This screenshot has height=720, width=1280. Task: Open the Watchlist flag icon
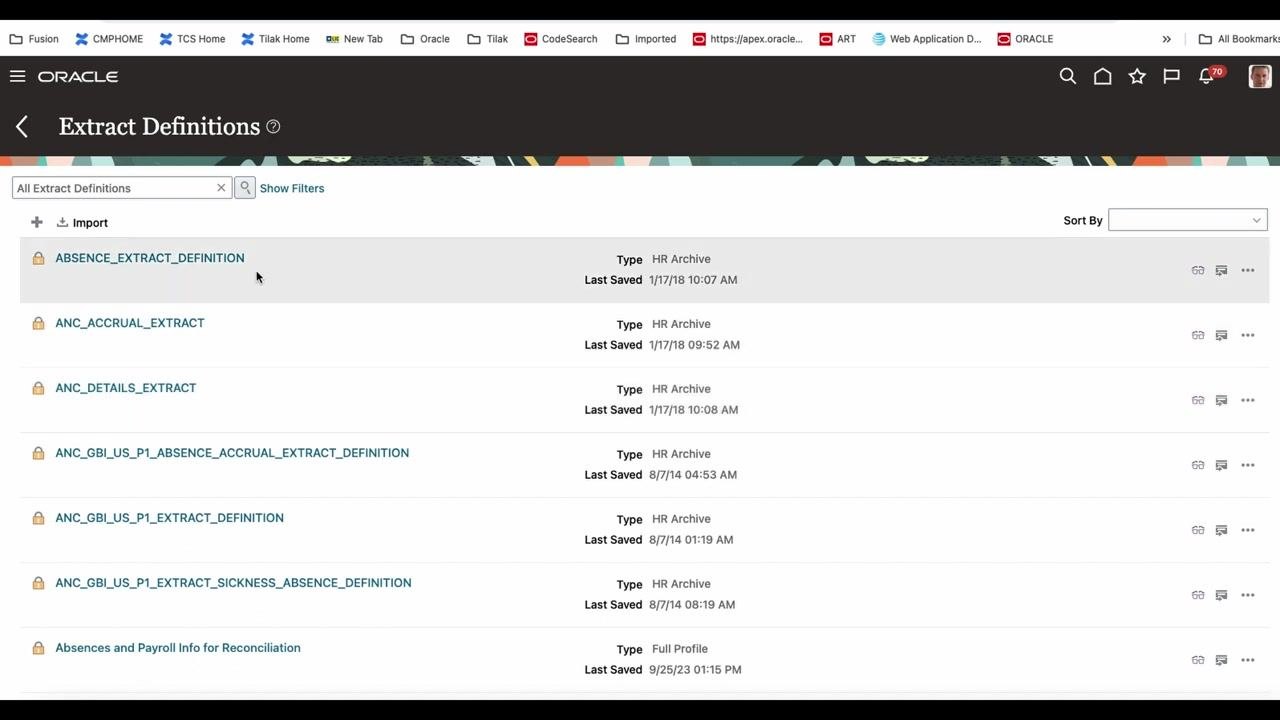[1171, 76]
